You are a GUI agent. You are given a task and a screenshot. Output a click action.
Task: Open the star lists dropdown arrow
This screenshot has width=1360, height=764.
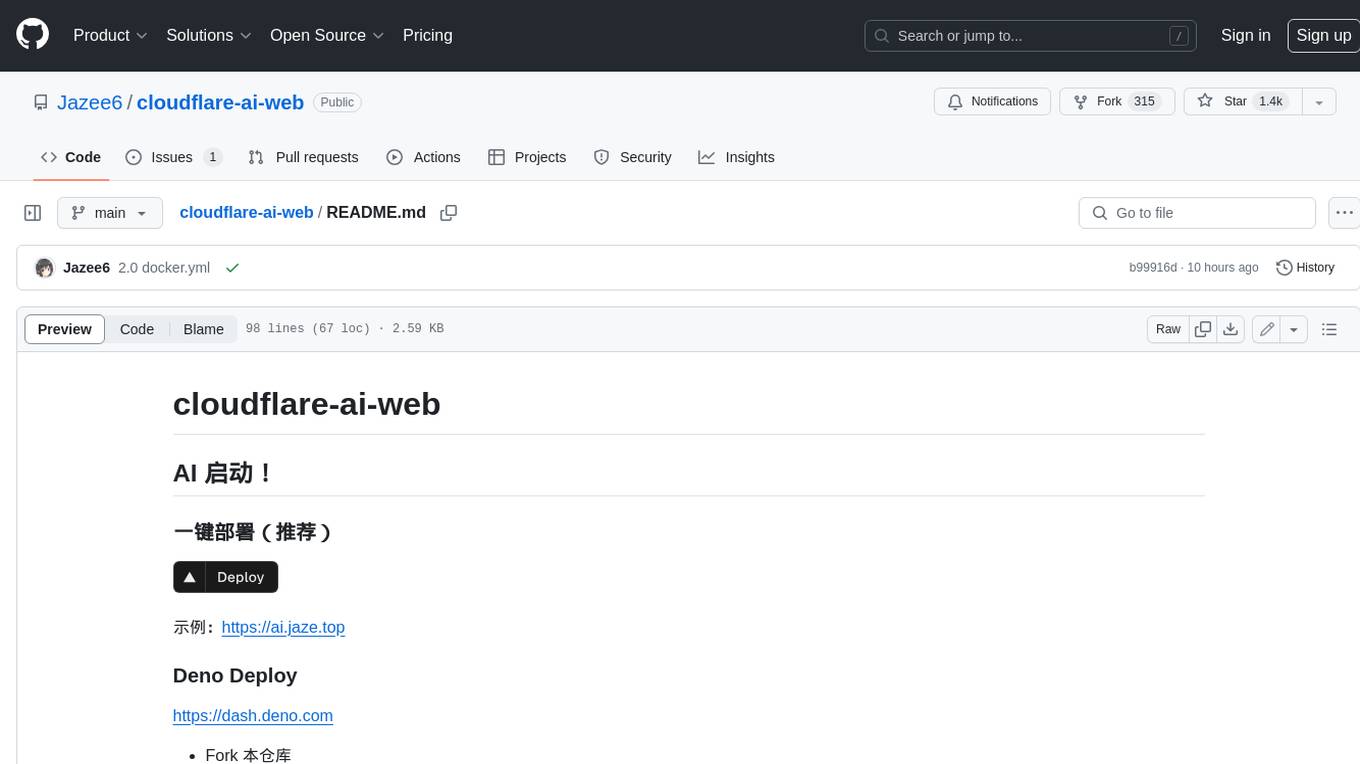pyautogui.click(x=1319, y=101)
